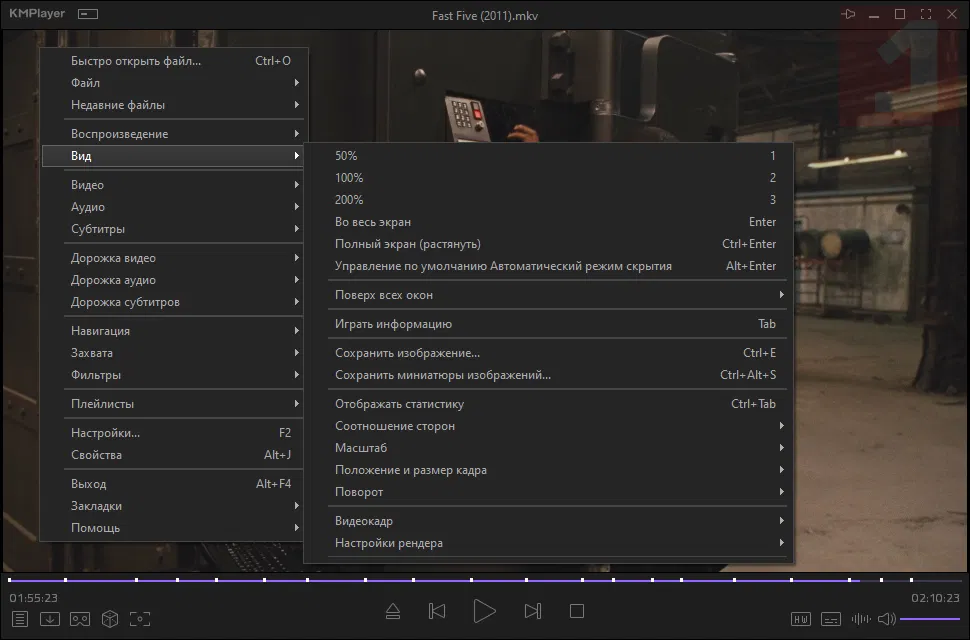Click the download icon in bottom bar

(x=49, y=618)
